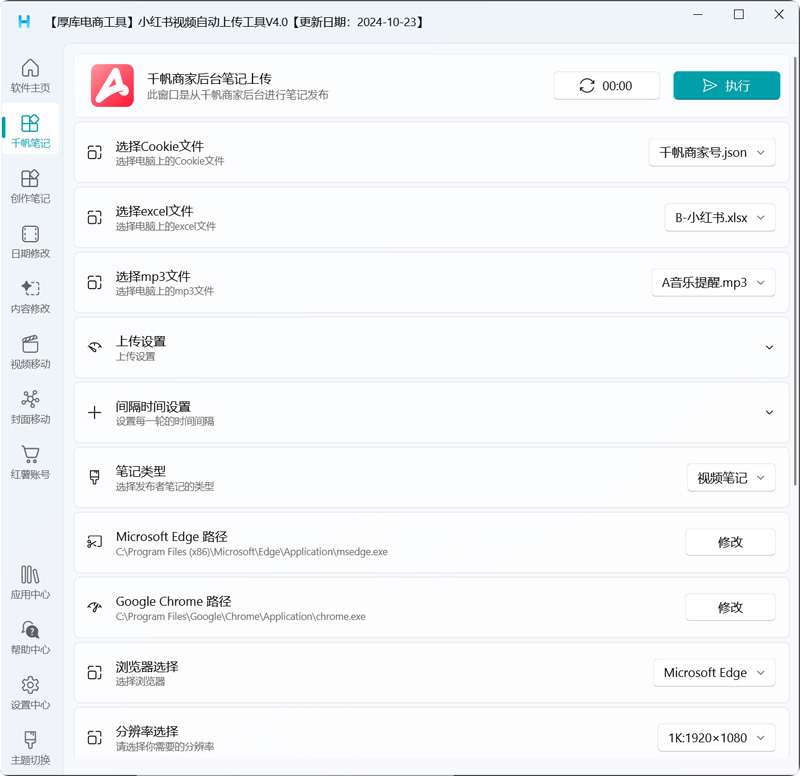Open 设置中心 gear icon
Image resolution: width=800 pixels, height=776 pixels.
[30, 685]
